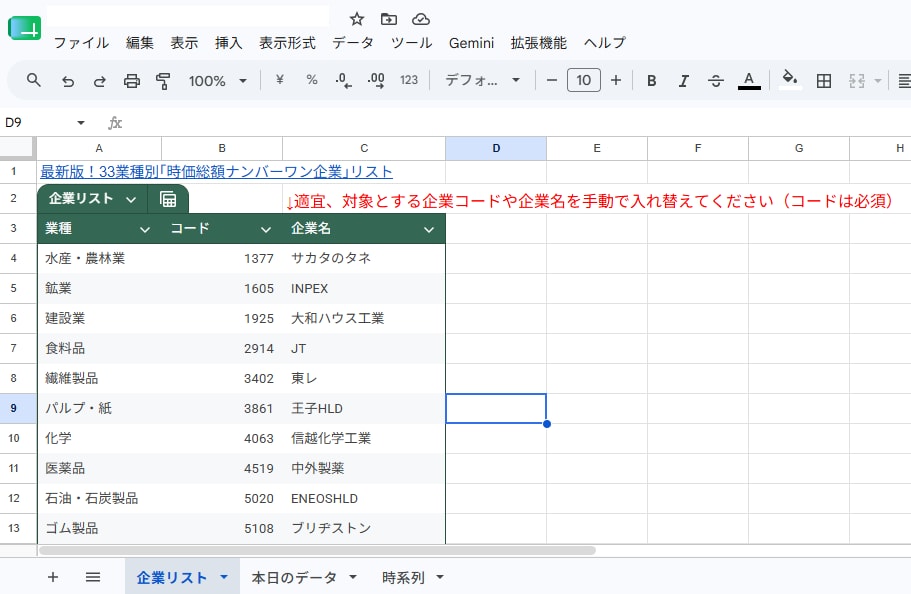Viewport: 911px width, 594px height.
Task: Open the Google Sheets home icon
Action: pos(24,28)
